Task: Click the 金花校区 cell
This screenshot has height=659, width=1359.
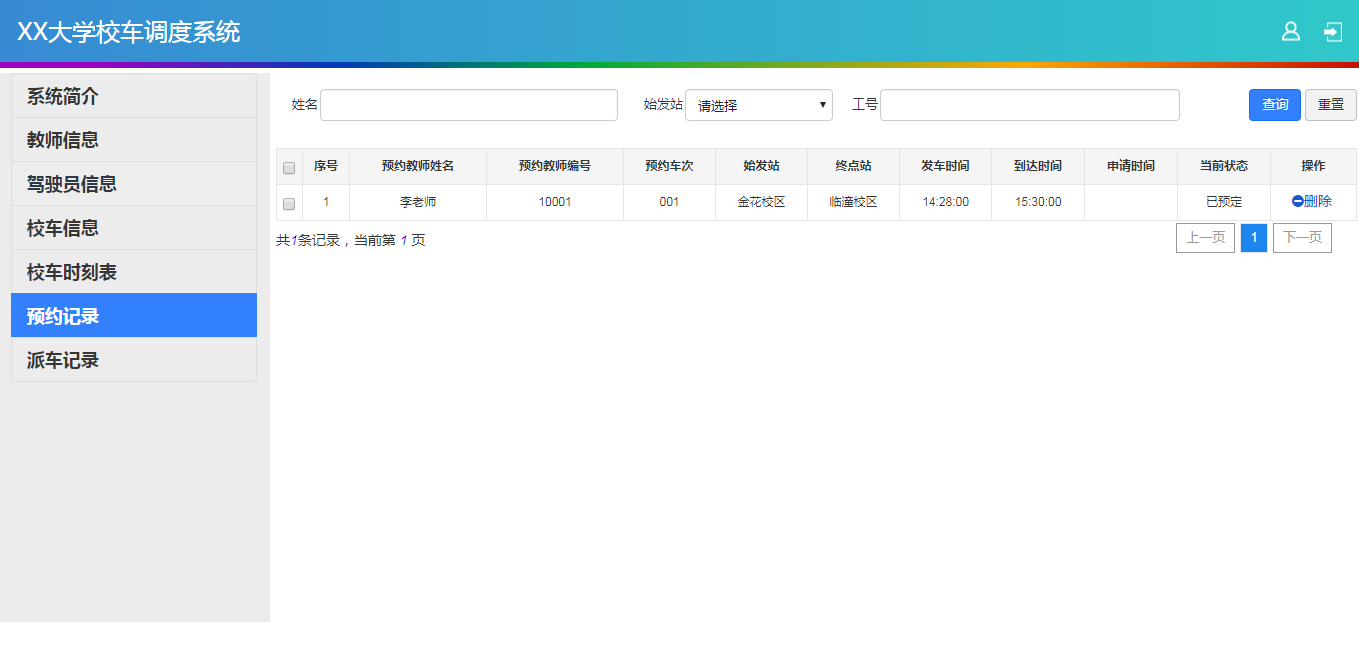Action: pyautogui.click(x=761, y=202)
